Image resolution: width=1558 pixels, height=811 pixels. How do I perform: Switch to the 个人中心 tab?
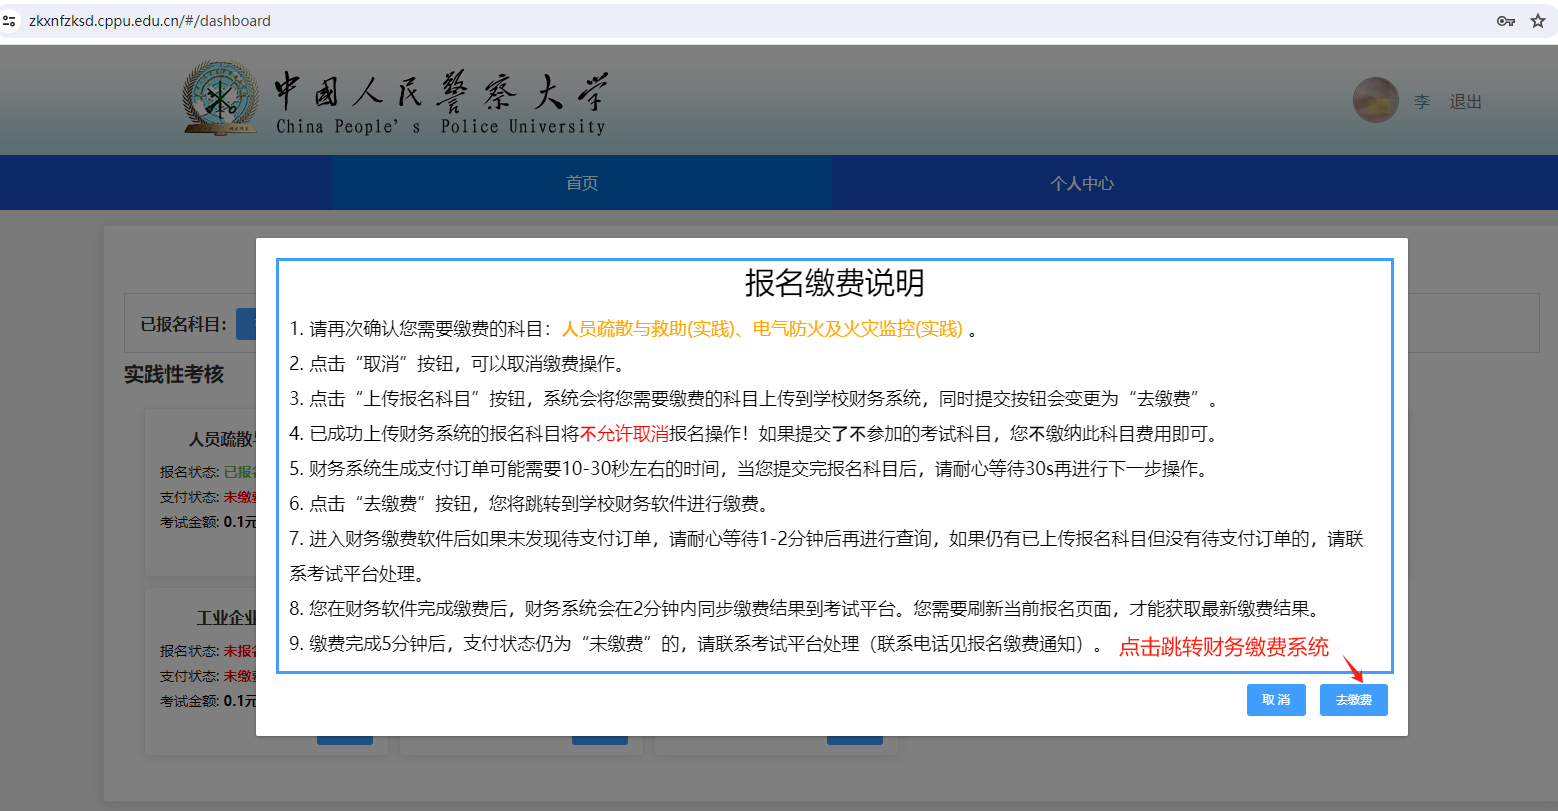tap(1082, 182)
